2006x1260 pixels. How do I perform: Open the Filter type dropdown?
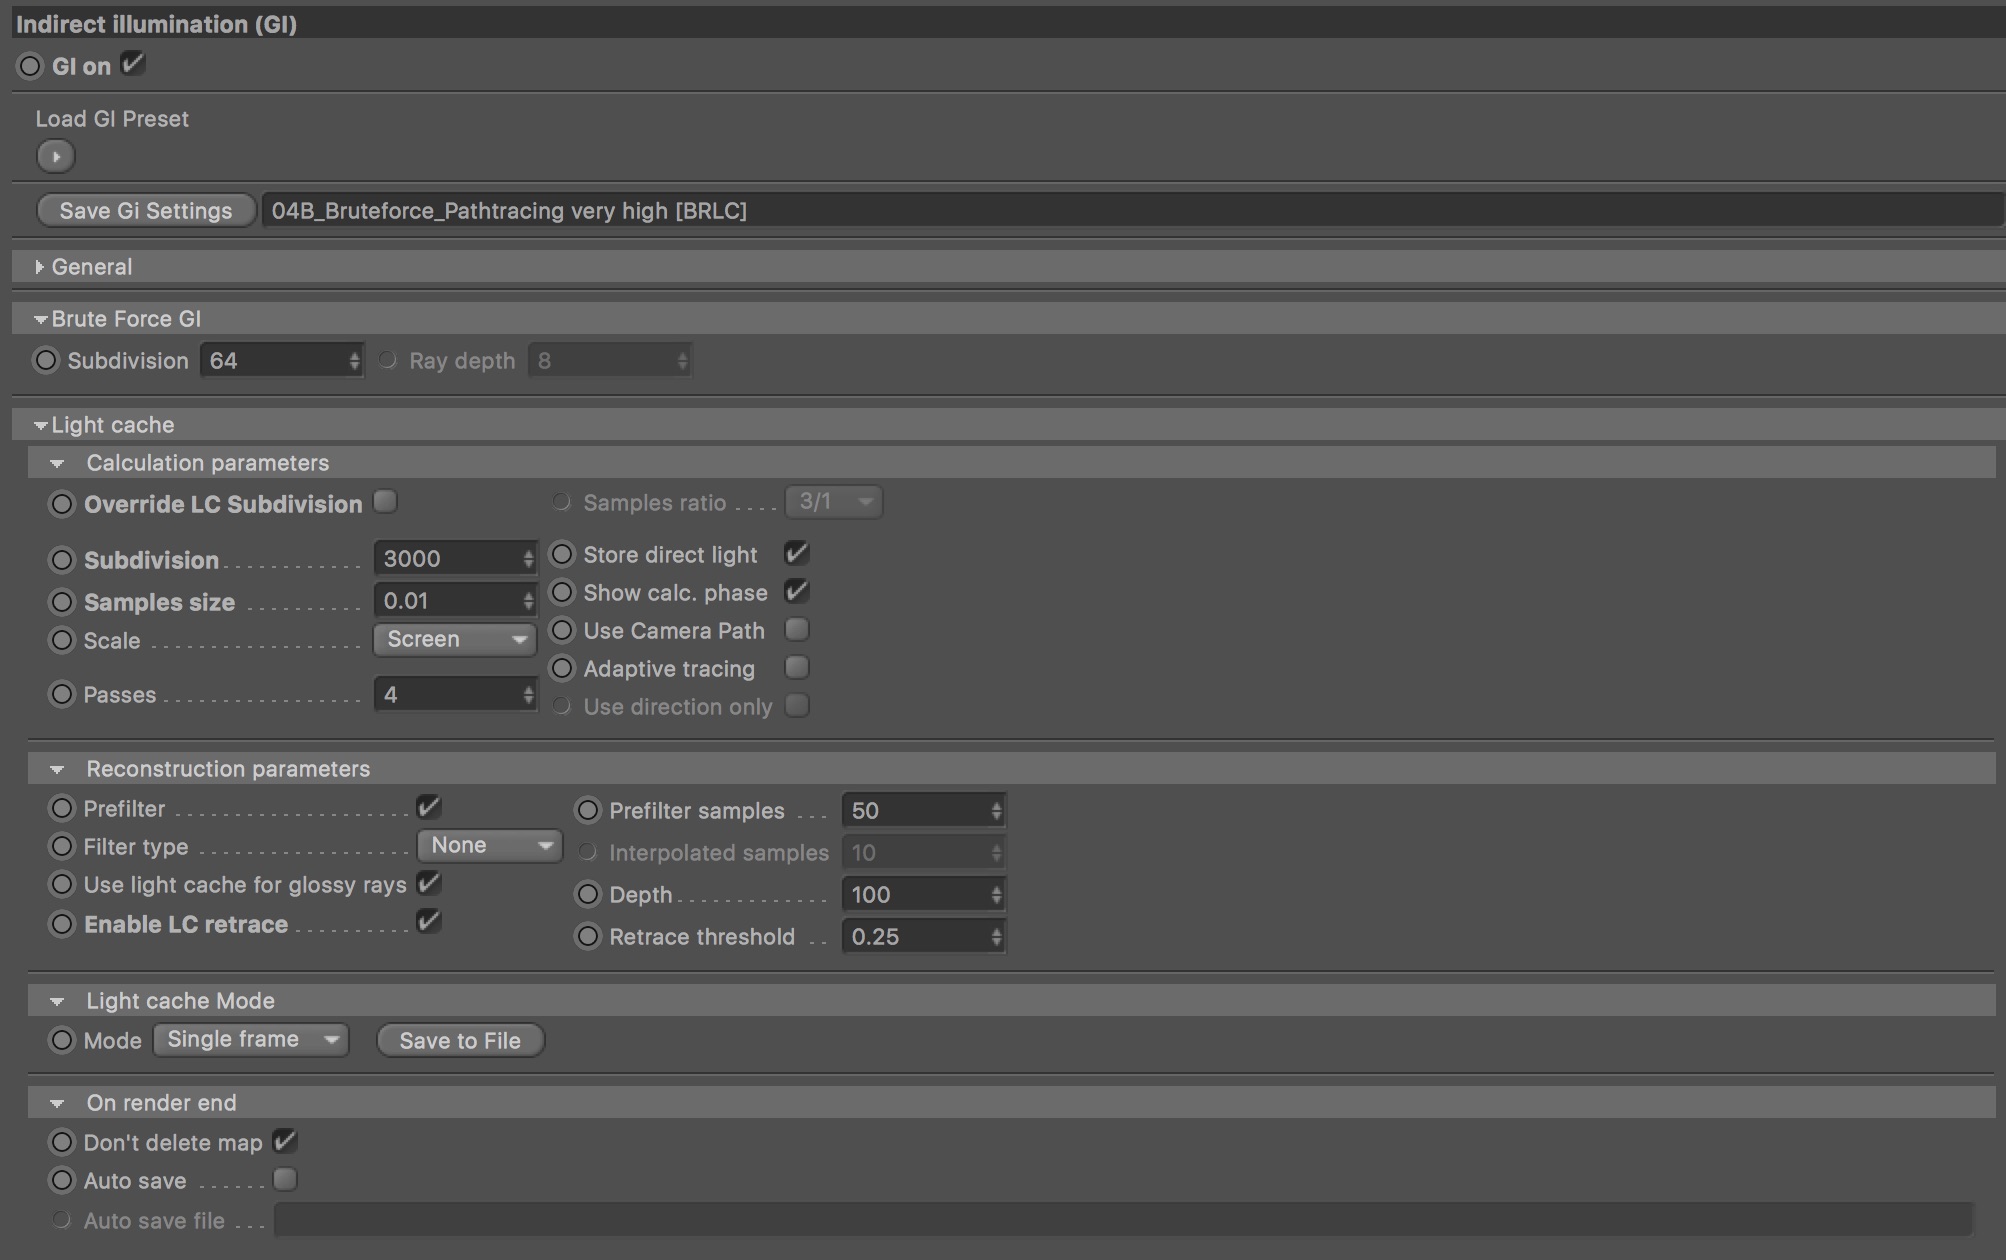(x=490, y=846)
